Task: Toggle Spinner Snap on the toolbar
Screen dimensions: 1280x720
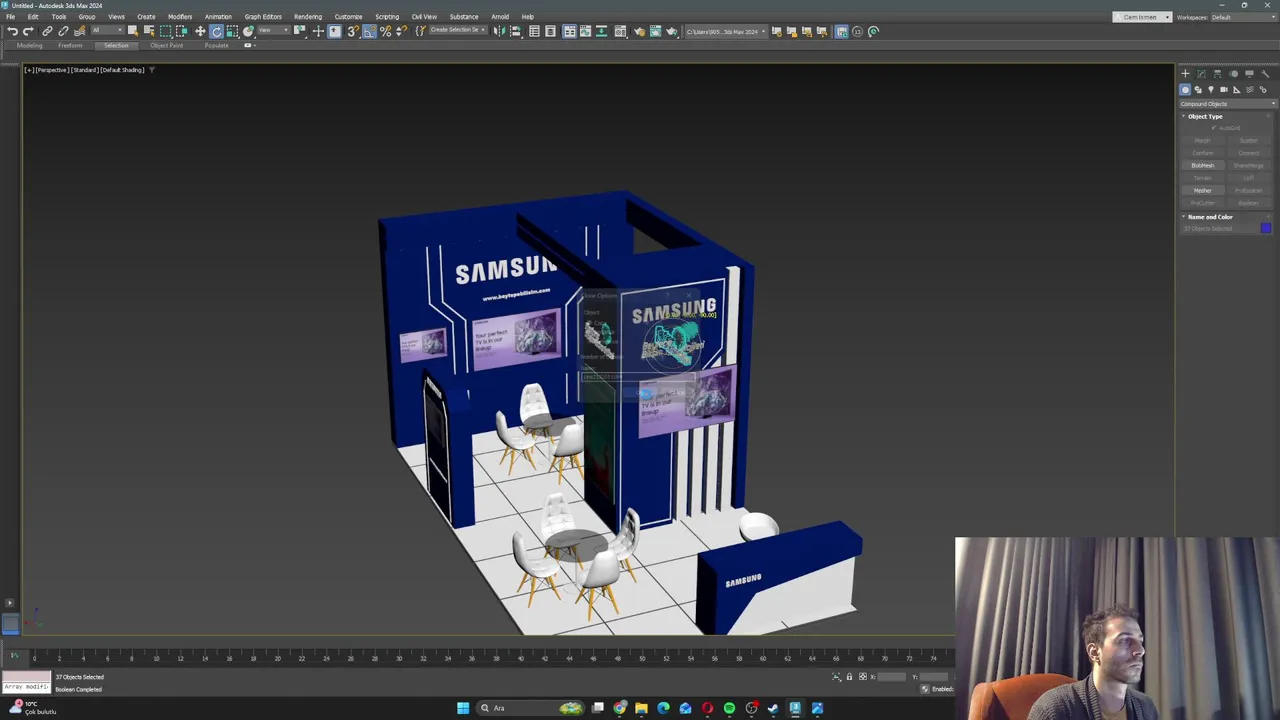Action: click(x=401, y=31)
